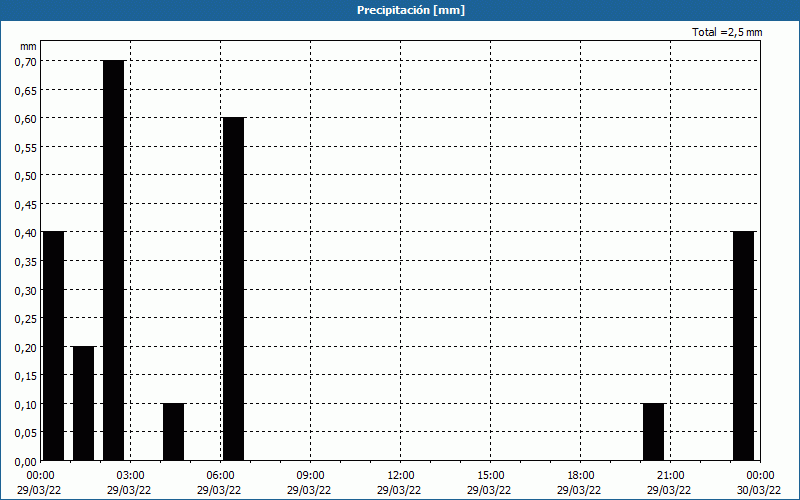This screenshot has width=800, height=500.
Task: Click the Total =2,5 mm label
Action: pyautogui.click(x=727, y=32)
